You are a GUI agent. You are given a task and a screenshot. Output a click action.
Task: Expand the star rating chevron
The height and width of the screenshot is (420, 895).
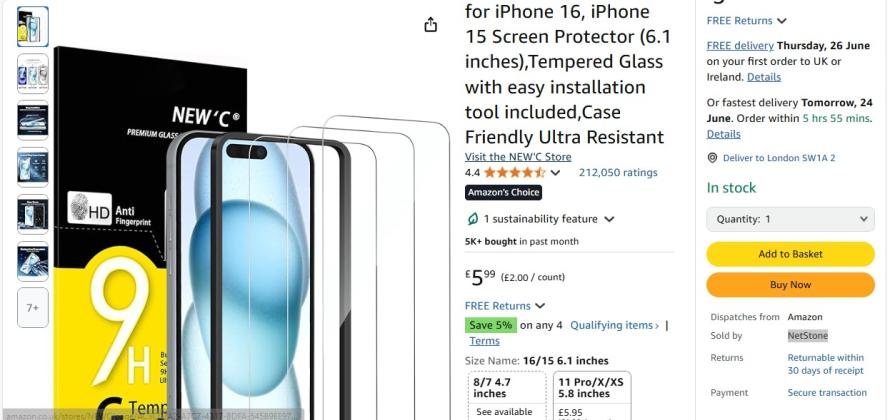[555, 173]
